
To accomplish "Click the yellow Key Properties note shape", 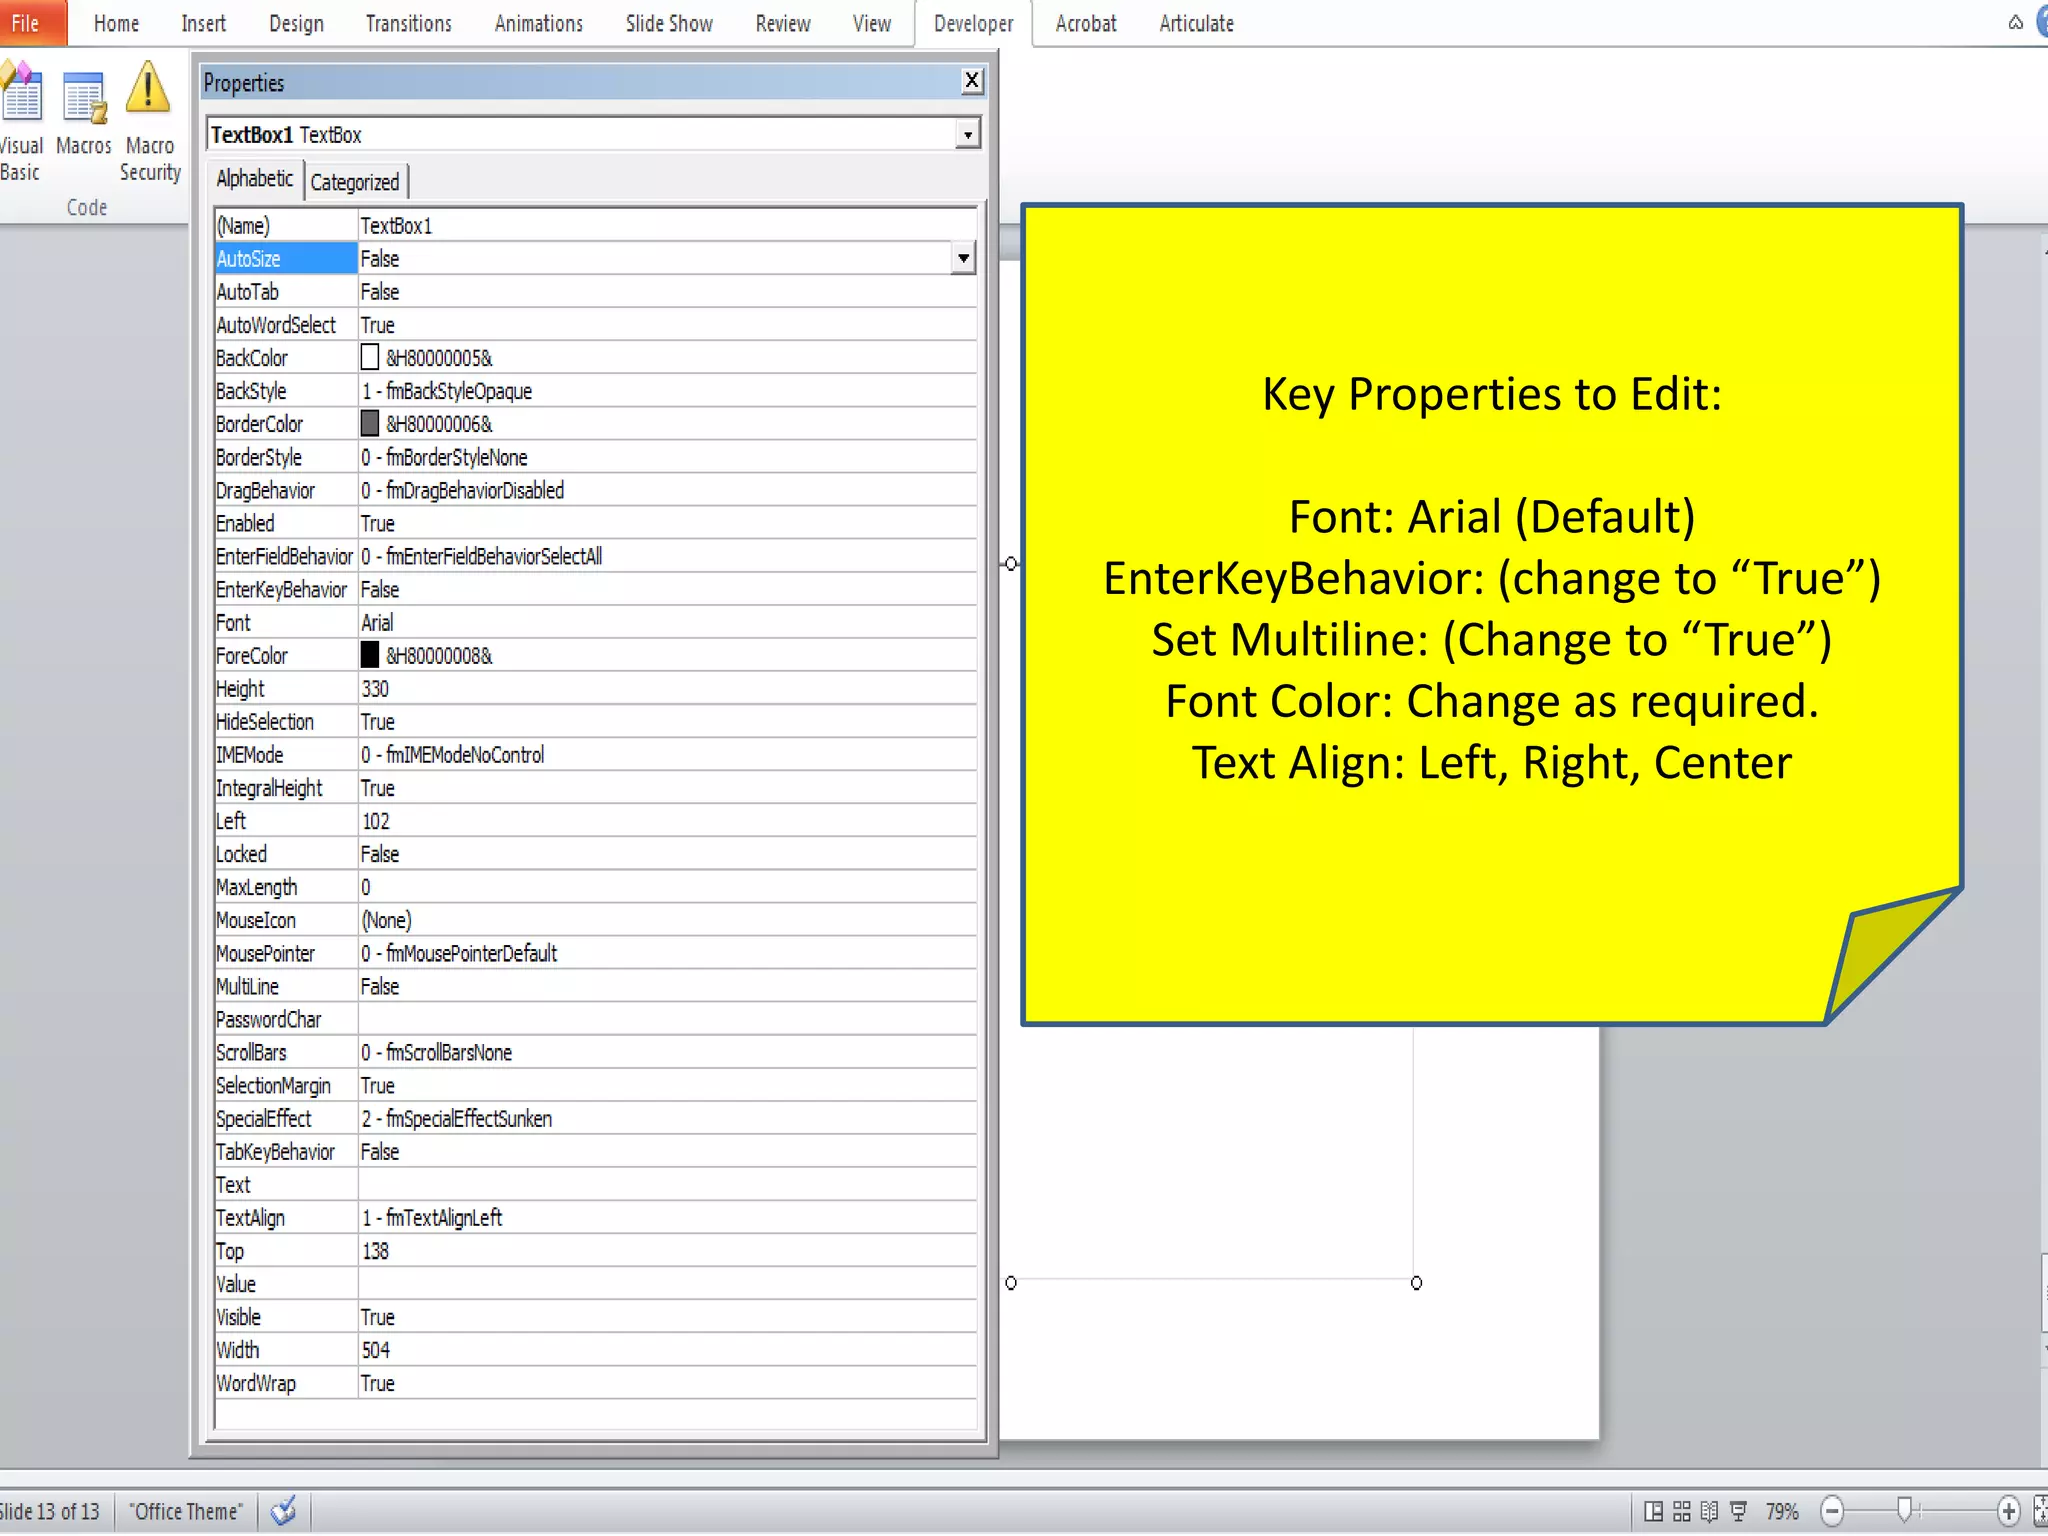I will [x=1491, y=614].
